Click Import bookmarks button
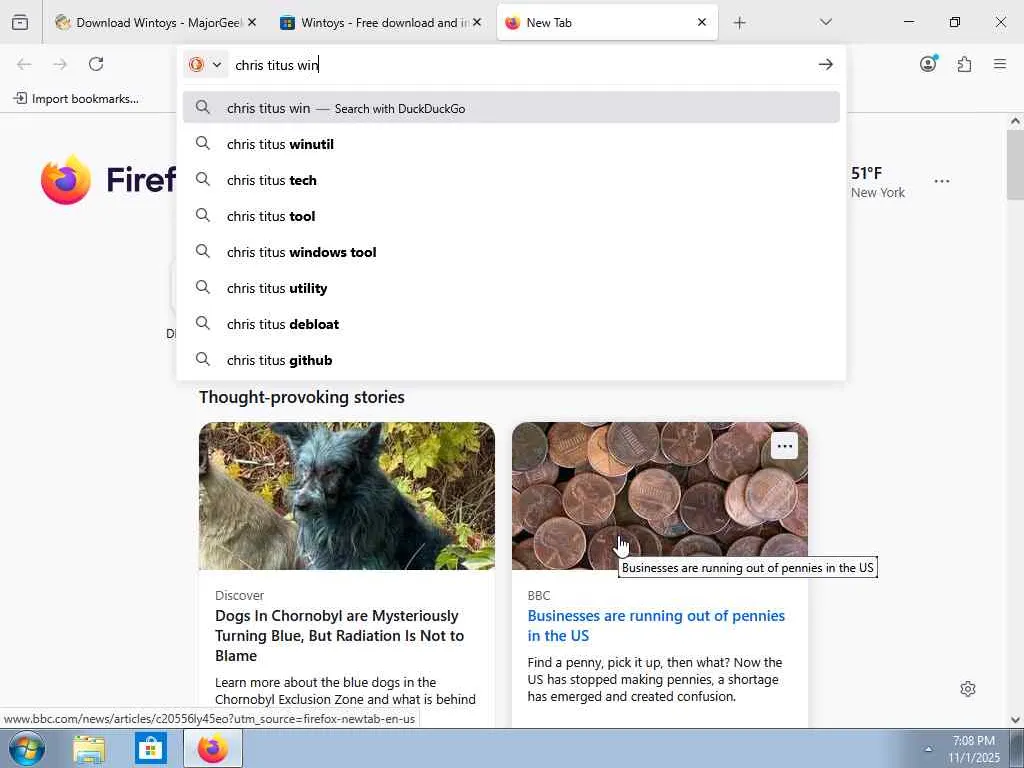Image resolution: width=1024 pixels, height=768 pixels. point(76,99)
